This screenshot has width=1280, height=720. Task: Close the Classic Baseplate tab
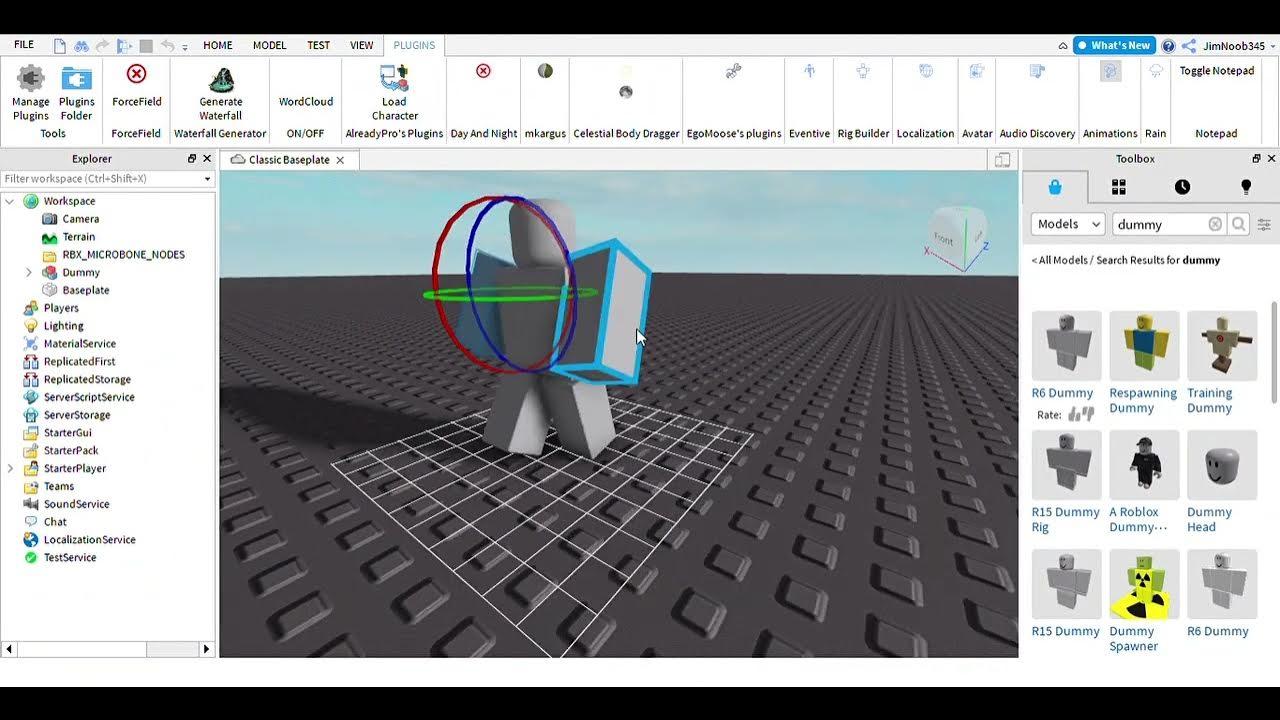340,160
